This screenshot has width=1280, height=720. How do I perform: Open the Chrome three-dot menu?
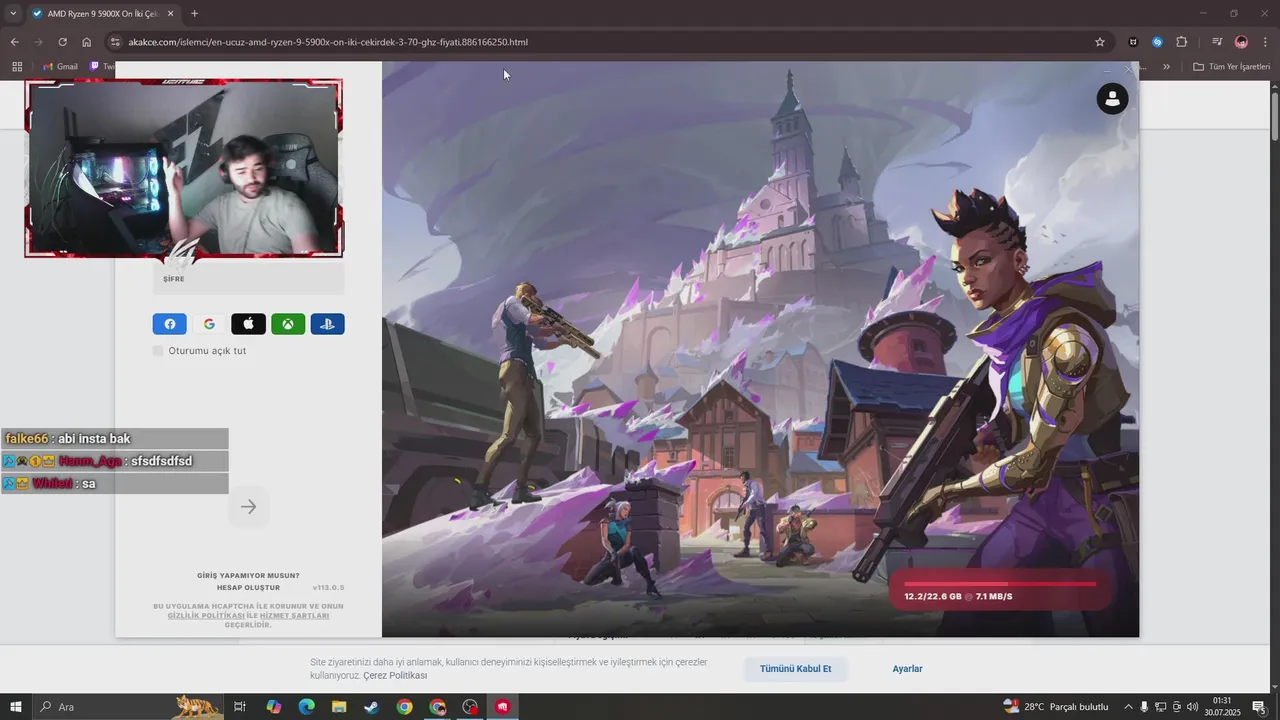click(x=1266, y=42)
